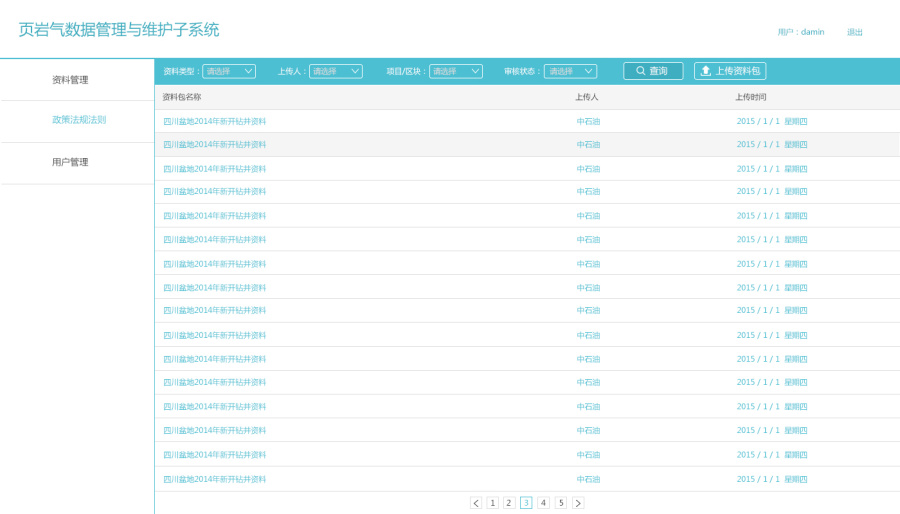Jump to page 5
This screenshot has height=514, width=900.
pyautogui.click(x=561, y=503)
